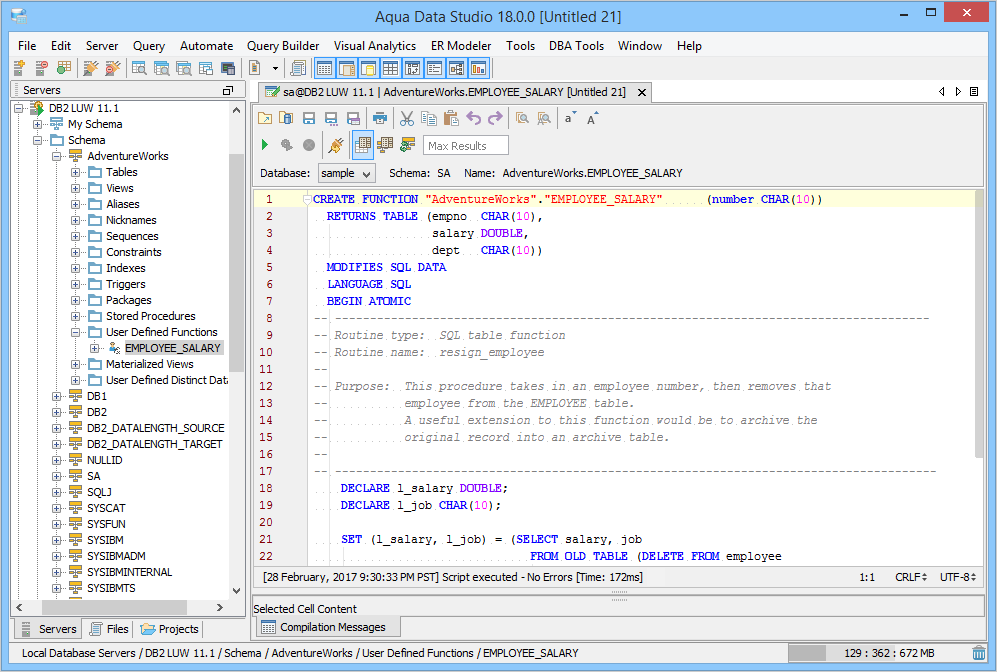Screen dimensions: 997x672
Task: Select the SYSCAT schema in tree
Action: click(104, 508)
